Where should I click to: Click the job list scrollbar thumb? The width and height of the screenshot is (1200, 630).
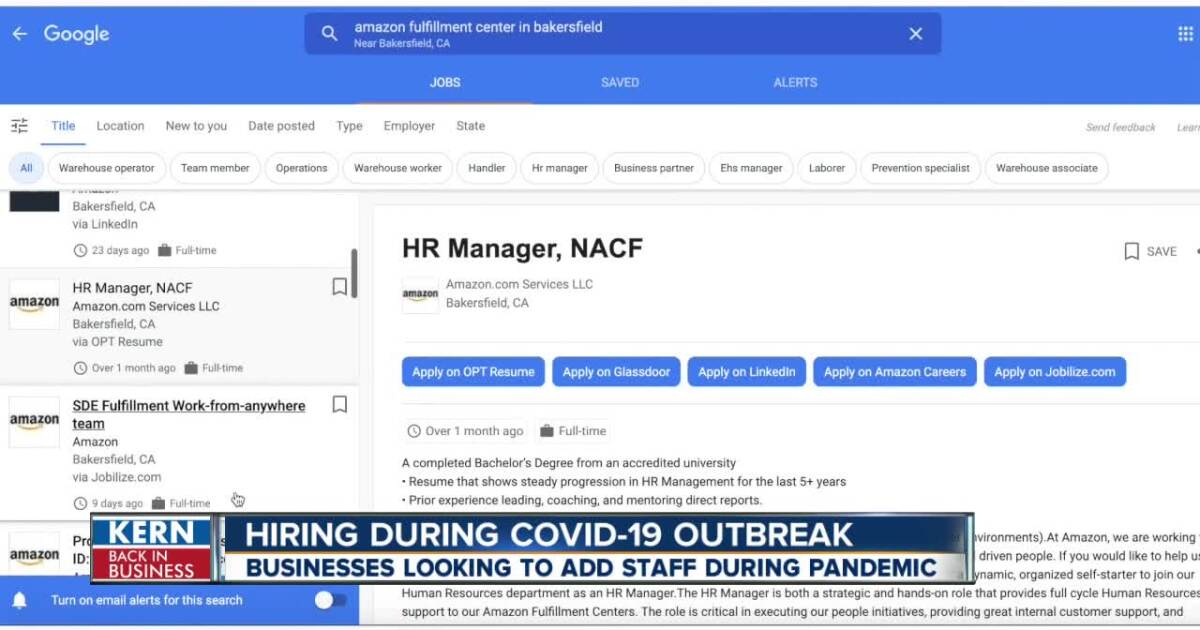coord(354,274)
